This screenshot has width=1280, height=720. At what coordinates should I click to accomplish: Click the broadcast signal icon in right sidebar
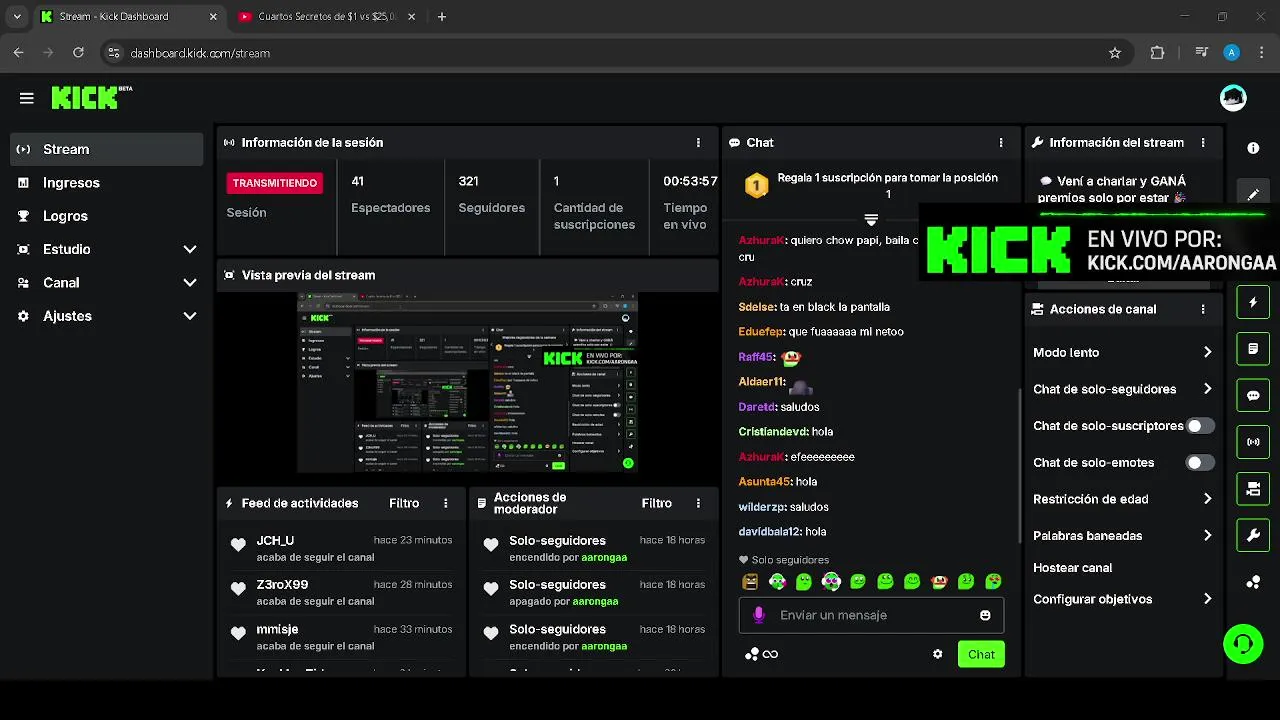click(1253, 442)
